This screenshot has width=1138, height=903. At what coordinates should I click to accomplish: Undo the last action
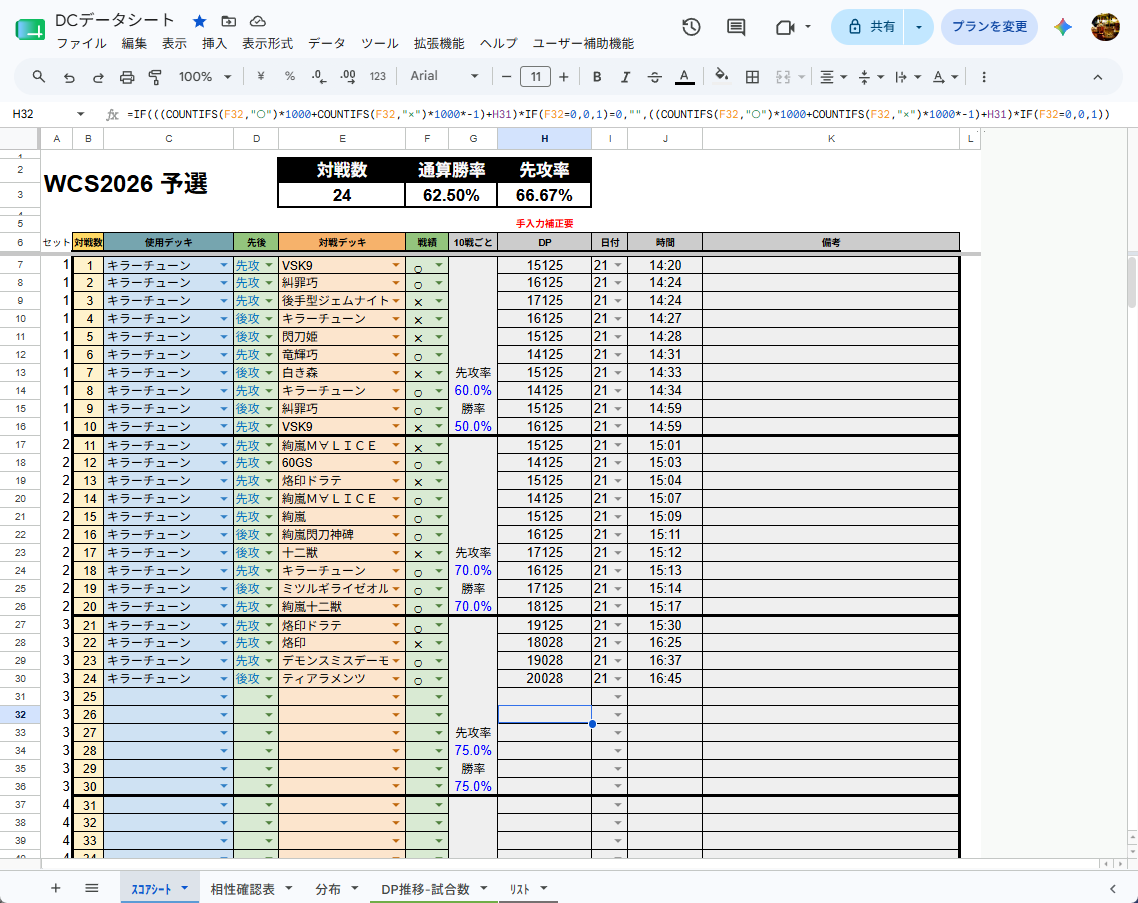(69, 77)
